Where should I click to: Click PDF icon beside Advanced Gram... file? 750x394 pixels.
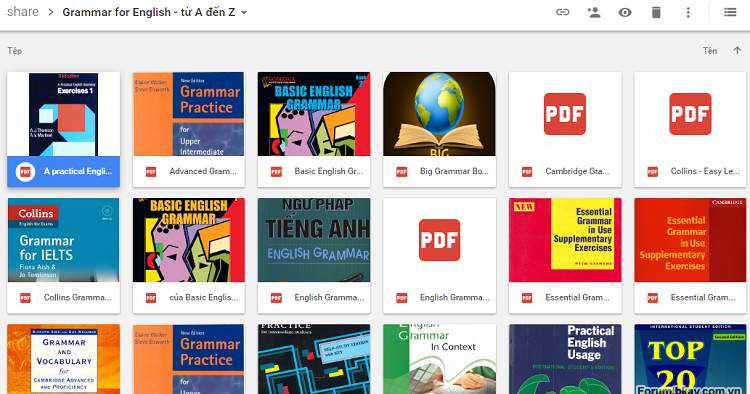[x=151, y=172]
